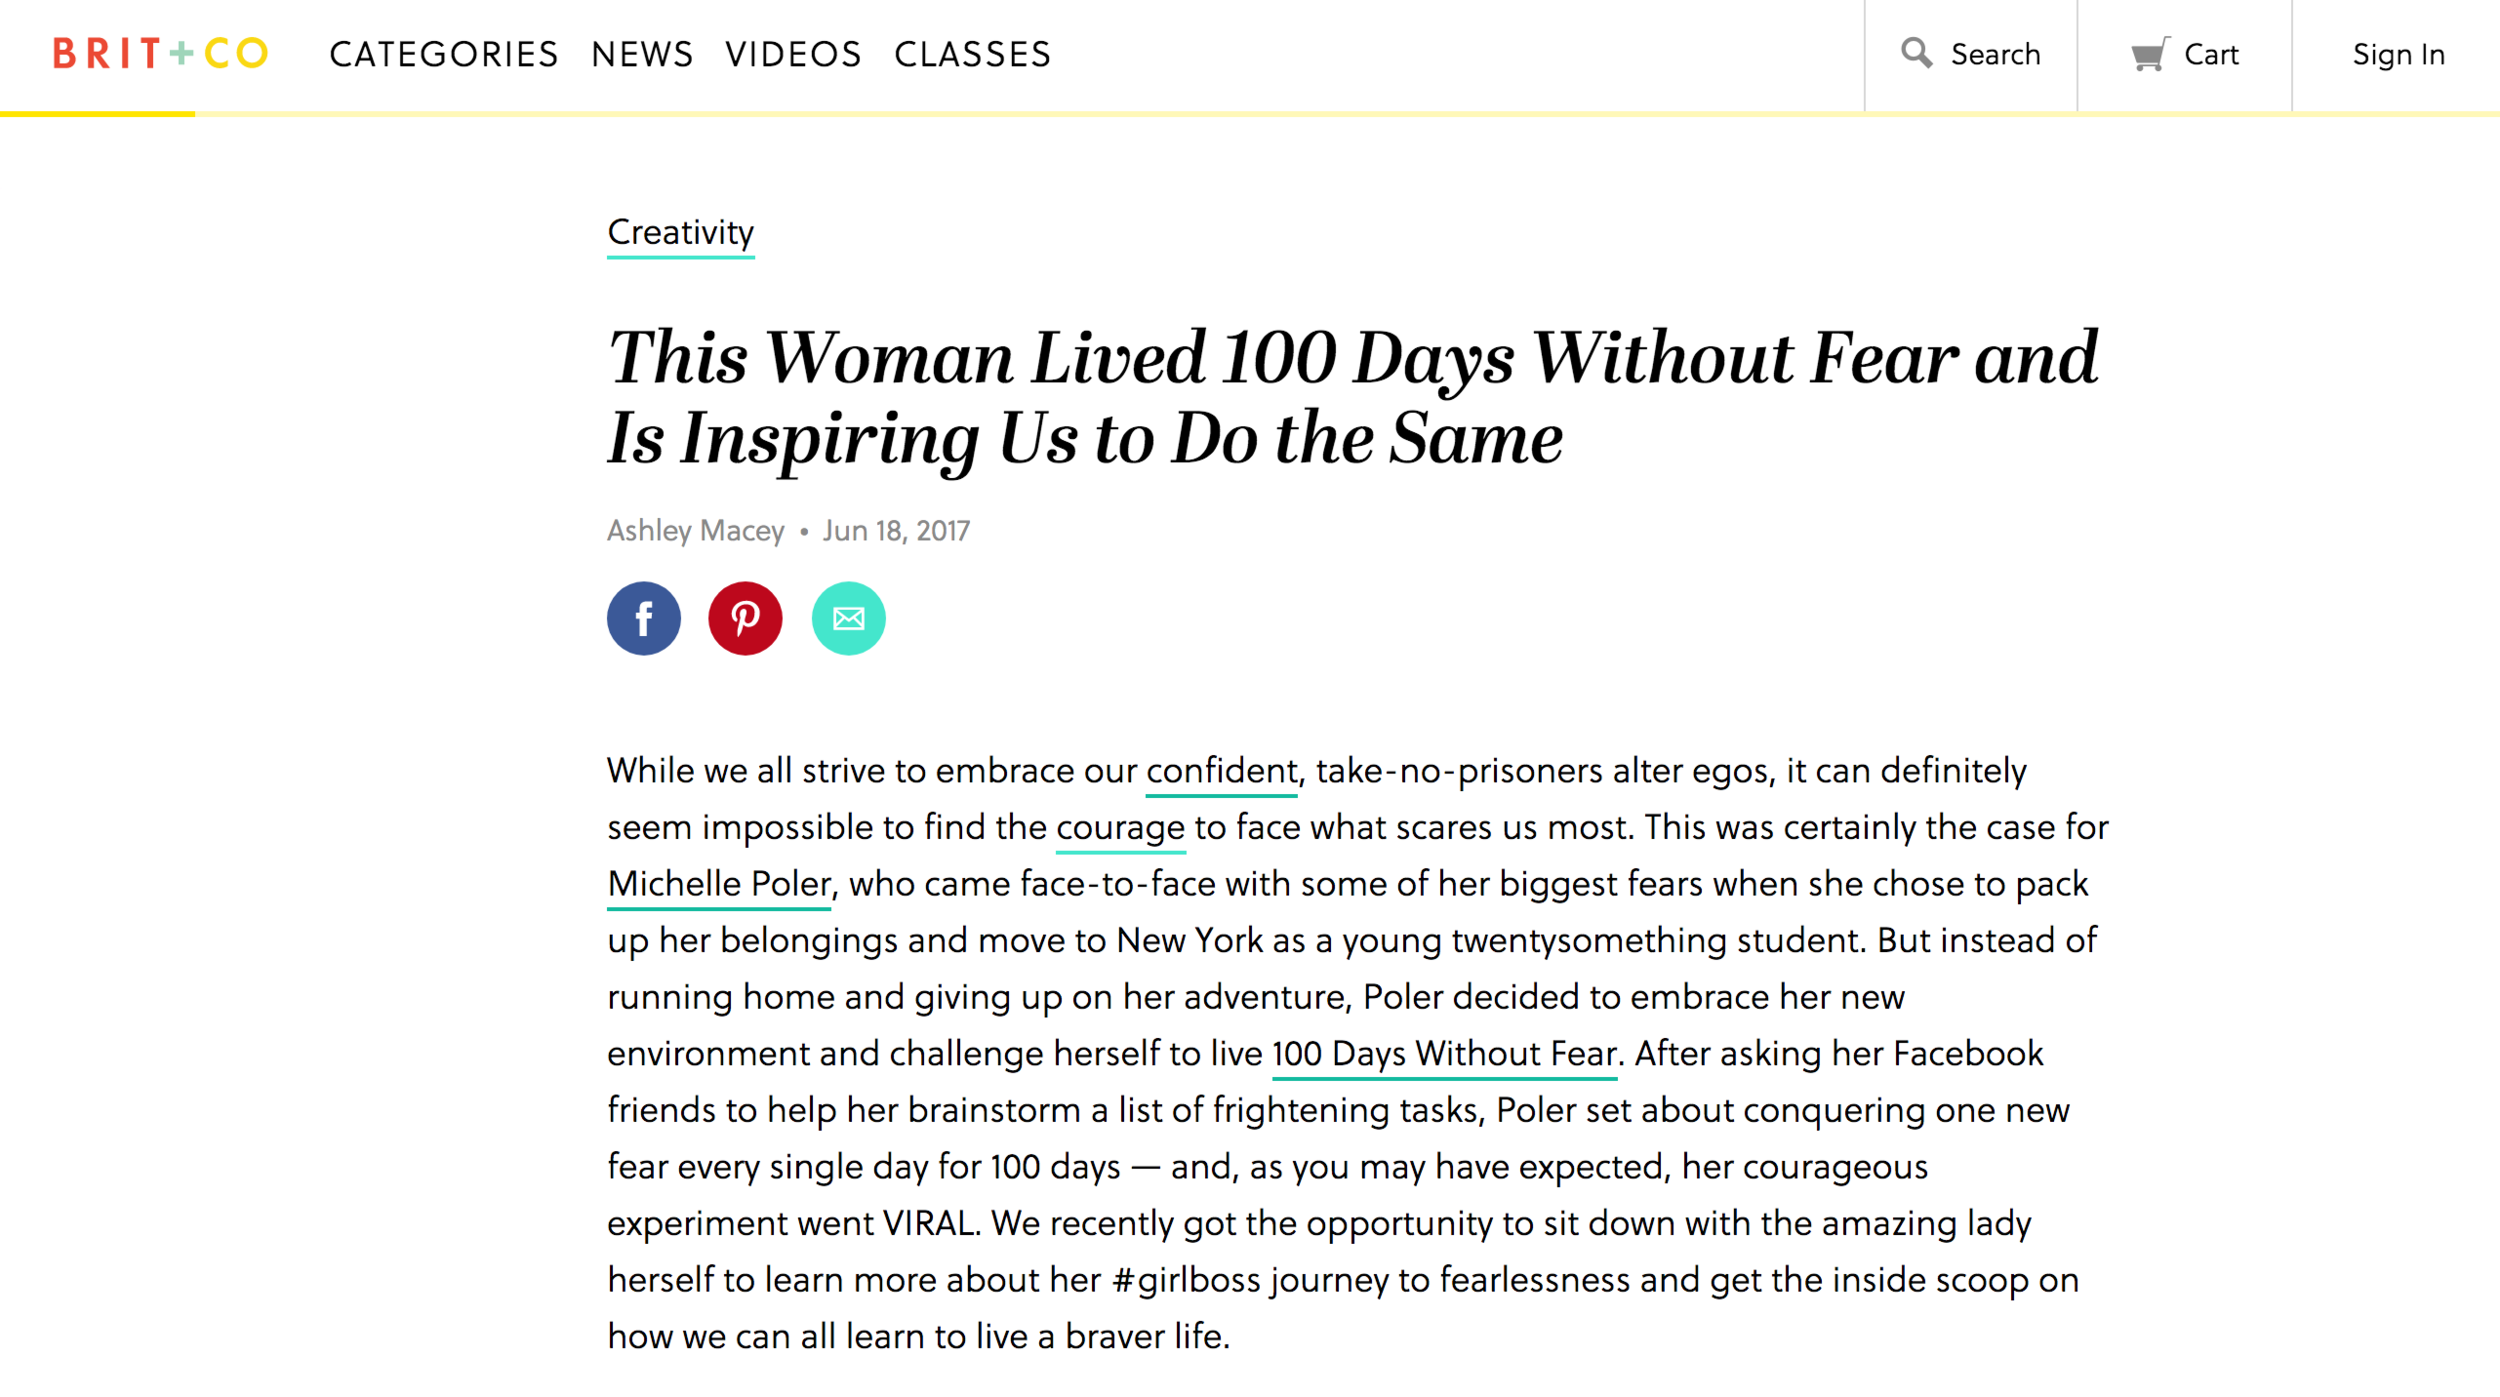The width and height of the screenshot is (2500, 1397).
Task: Click the Sign In button
Action: click(x=2397, y=54)
